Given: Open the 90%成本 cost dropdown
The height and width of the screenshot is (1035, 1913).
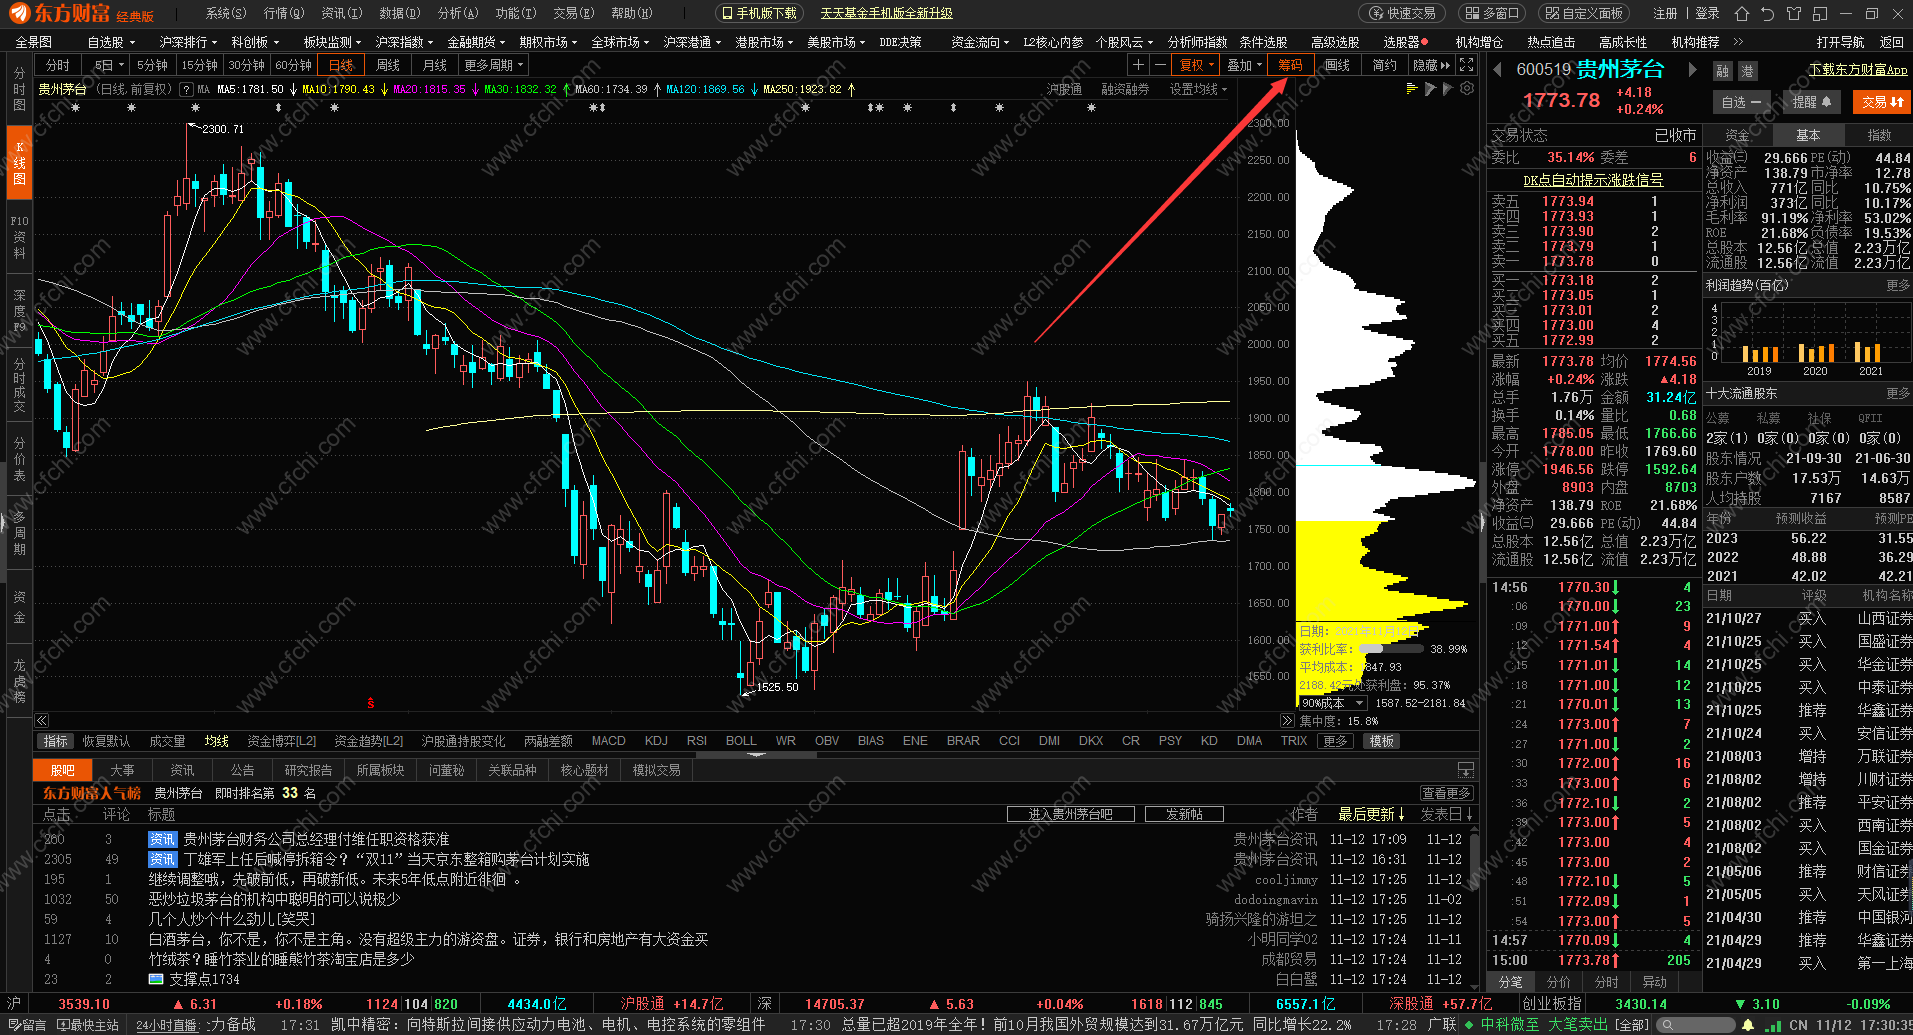Looking at the screenshot, I should (x=1332, y=703).
